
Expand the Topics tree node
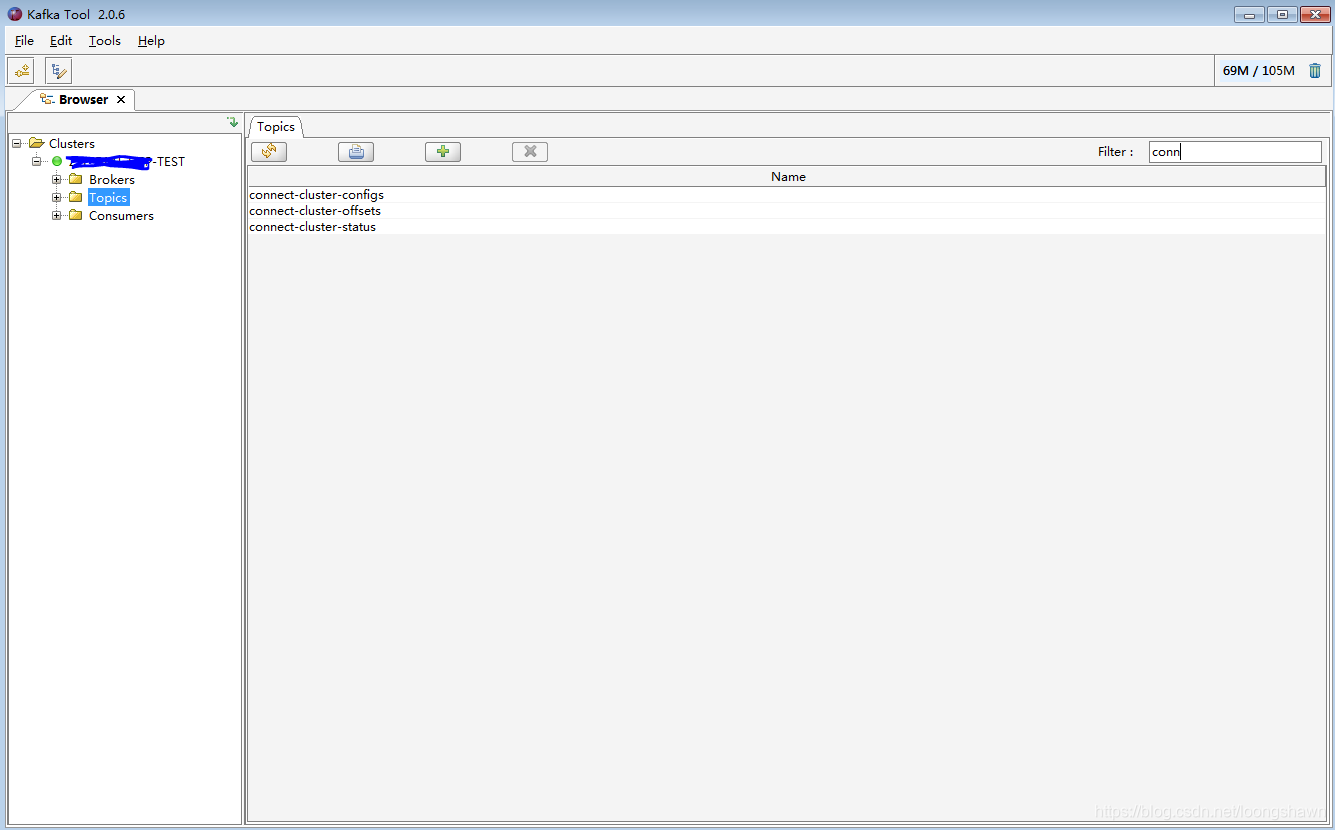pos(57,197)
